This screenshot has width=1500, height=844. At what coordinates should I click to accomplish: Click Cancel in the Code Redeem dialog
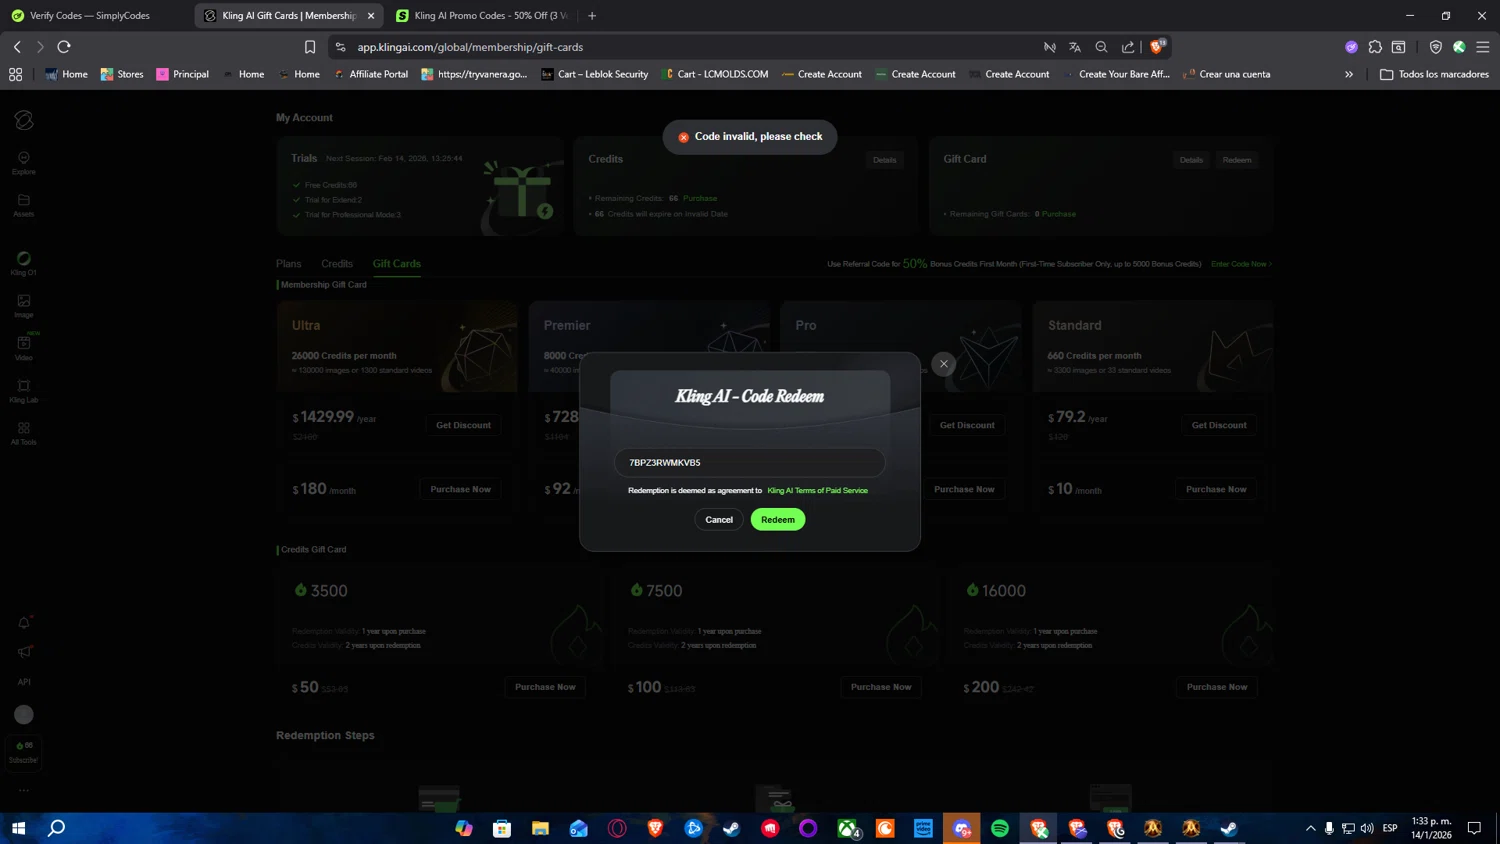coord(719,519)
